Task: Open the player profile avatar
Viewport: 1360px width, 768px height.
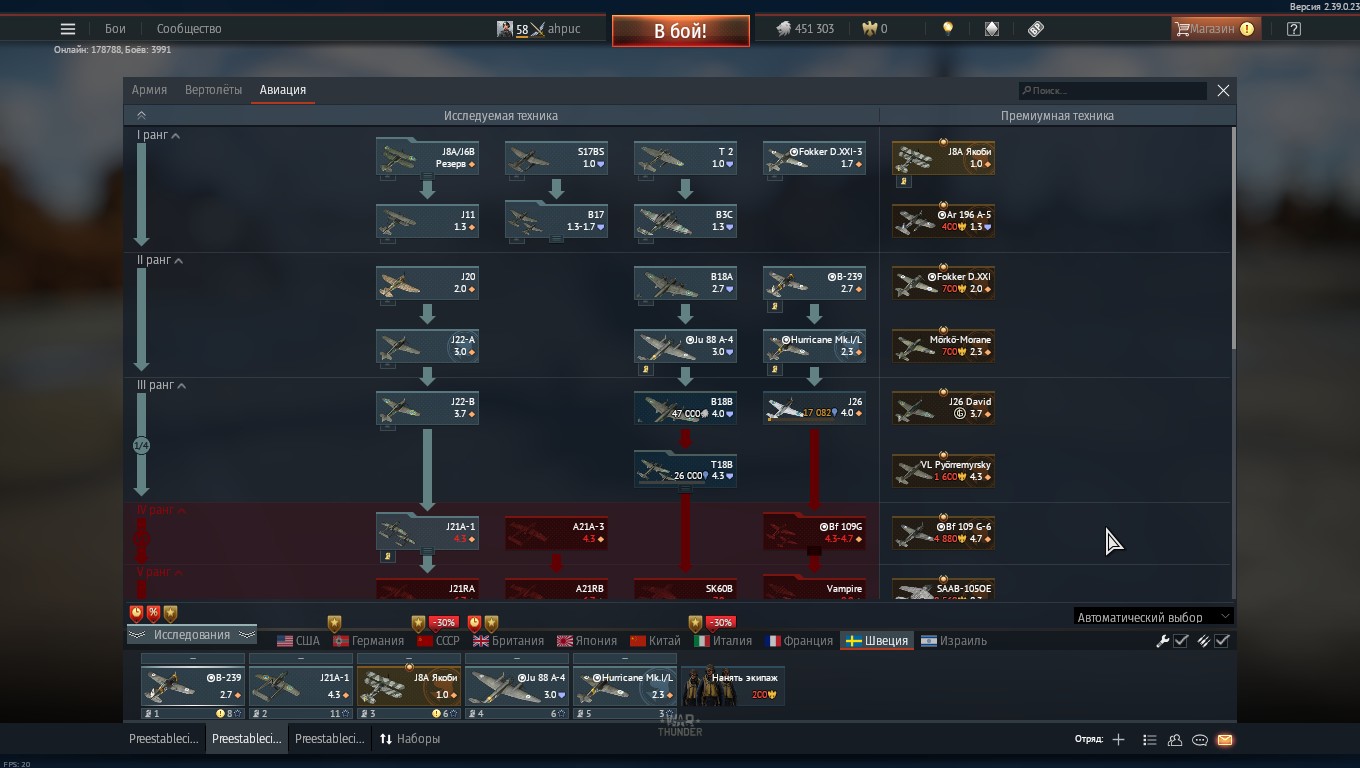Action: point(505,29)
